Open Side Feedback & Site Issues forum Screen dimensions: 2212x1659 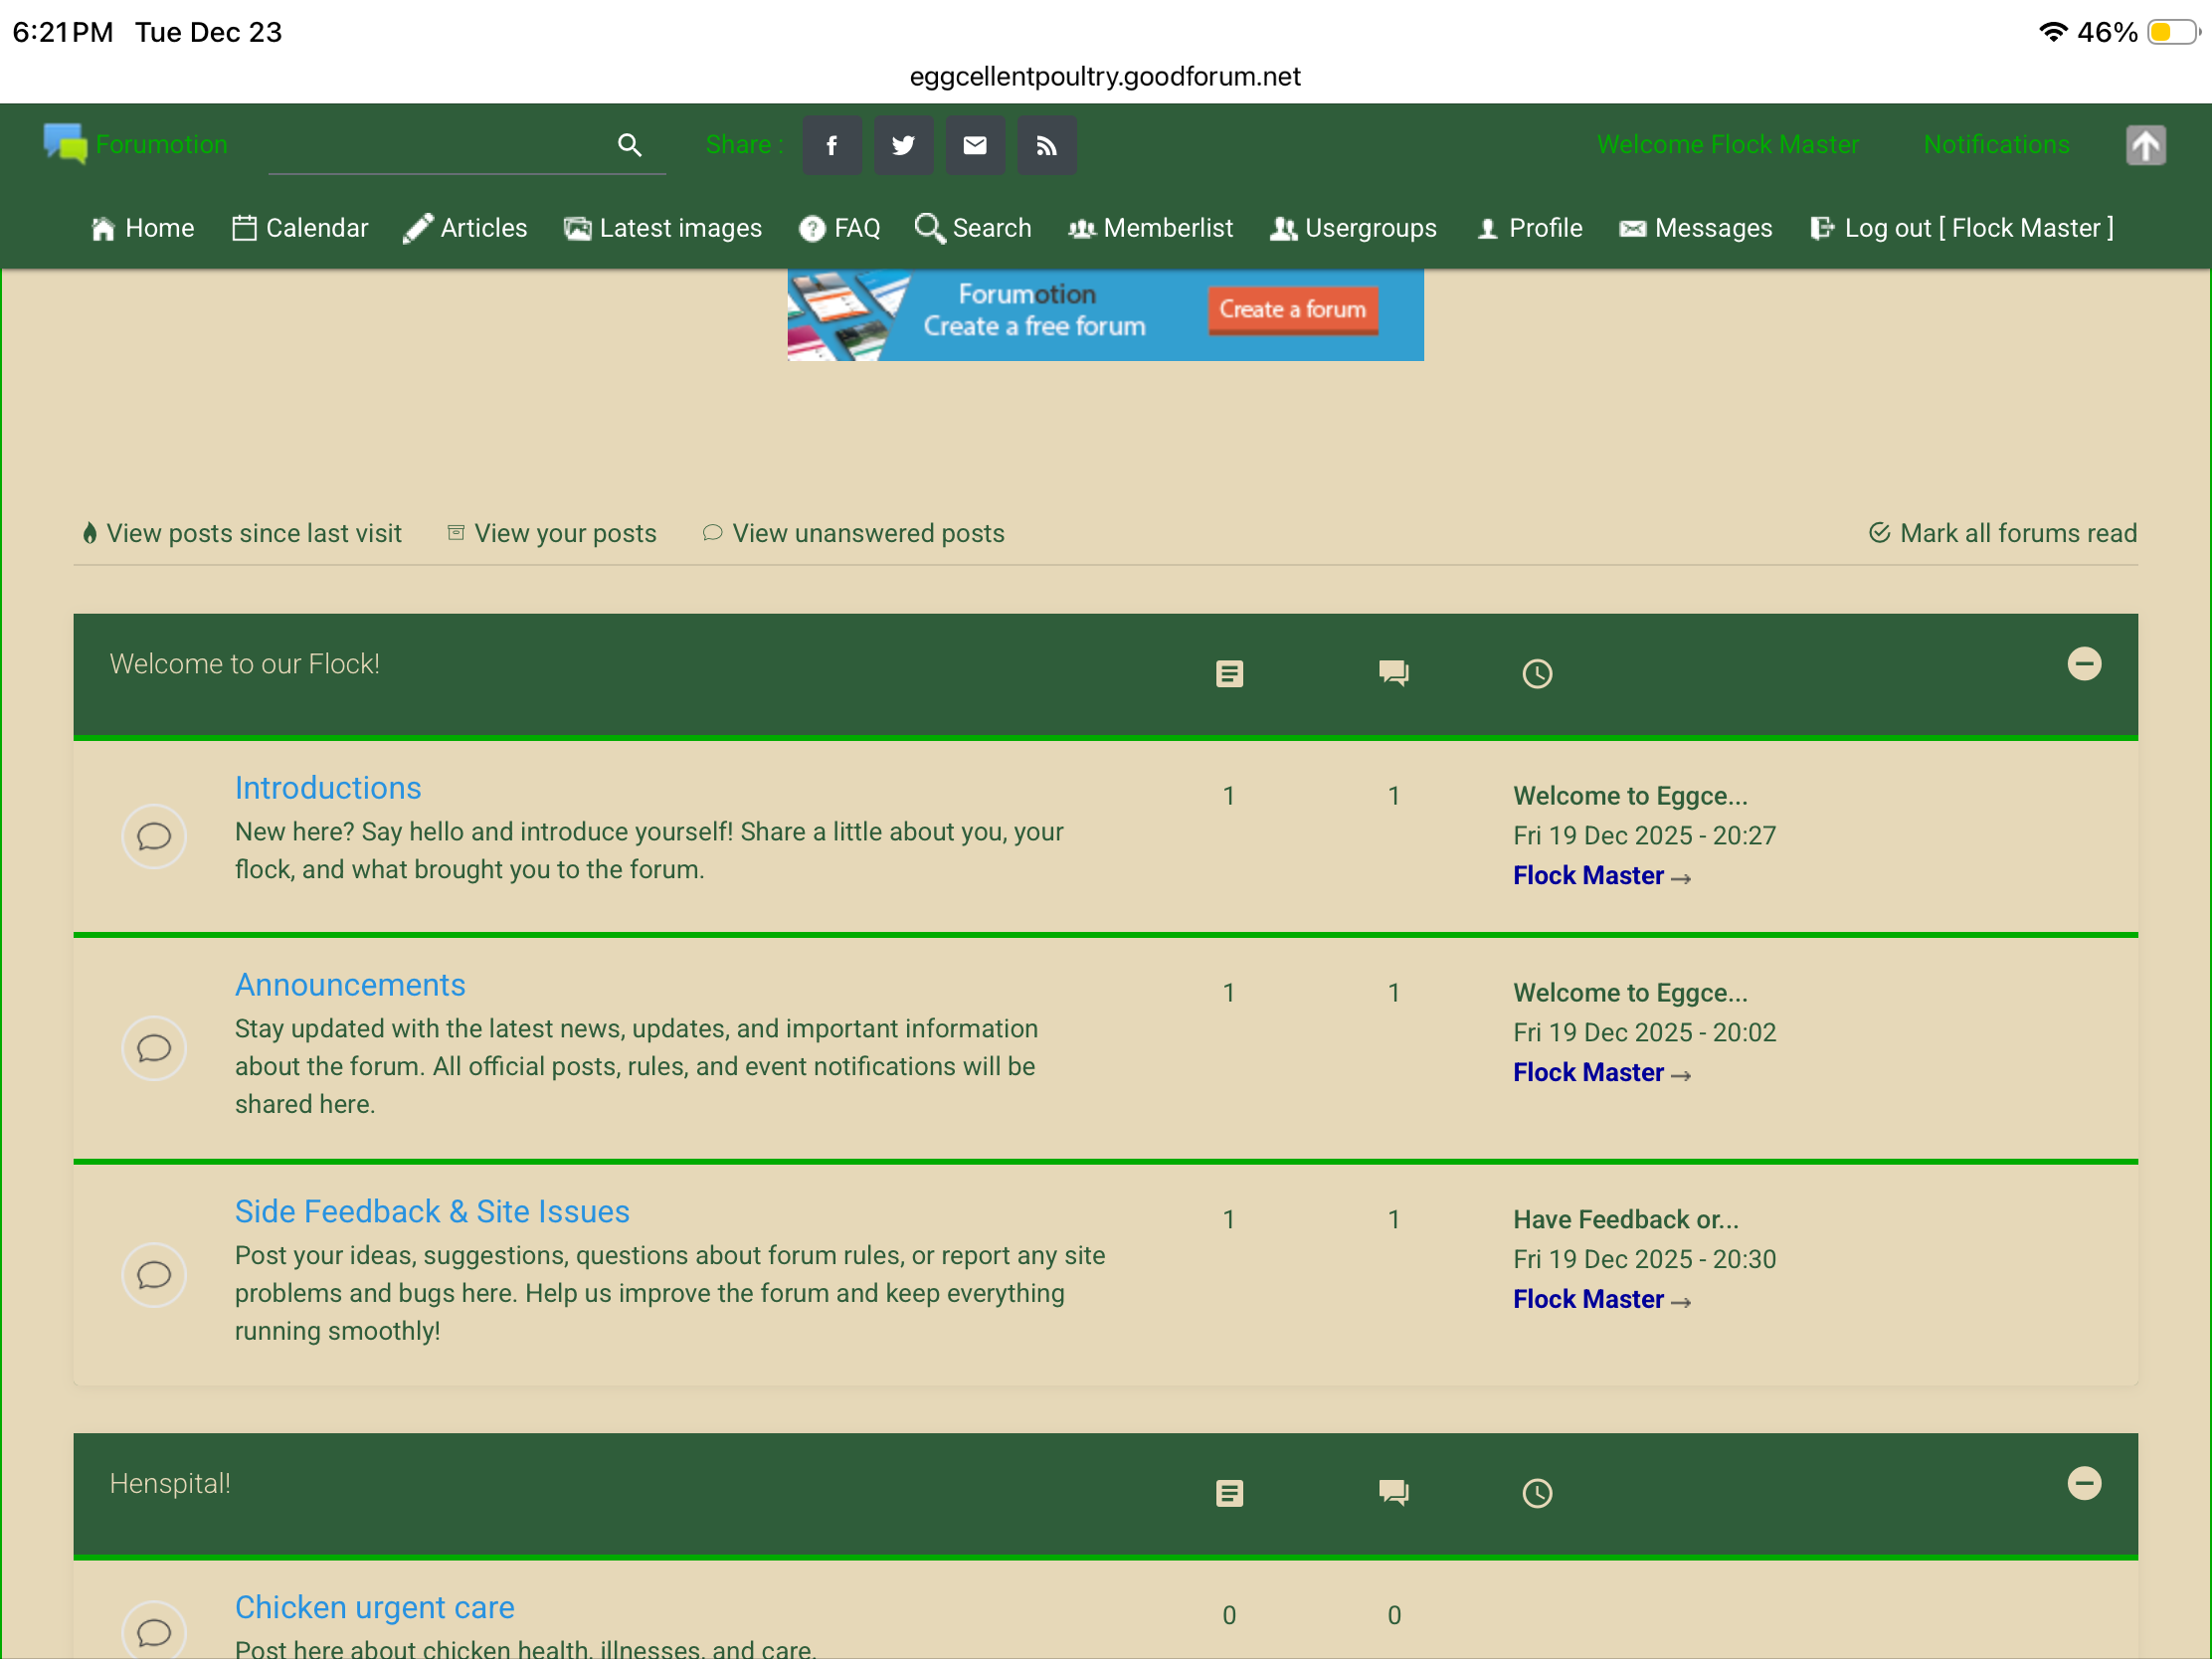(432, 1211)
